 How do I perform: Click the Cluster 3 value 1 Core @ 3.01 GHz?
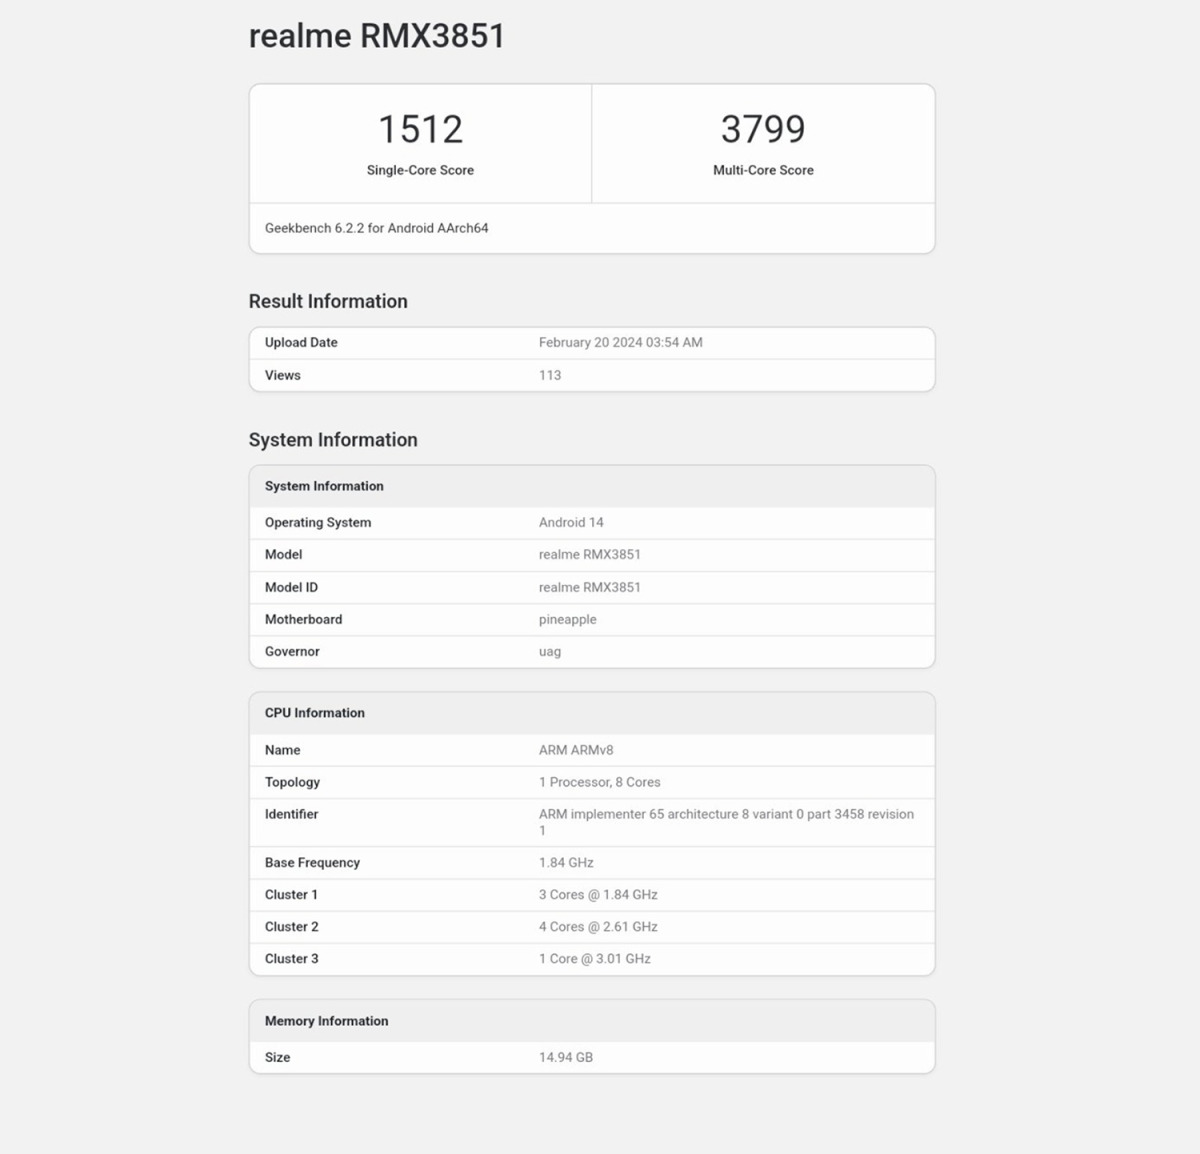pos(594,958)
